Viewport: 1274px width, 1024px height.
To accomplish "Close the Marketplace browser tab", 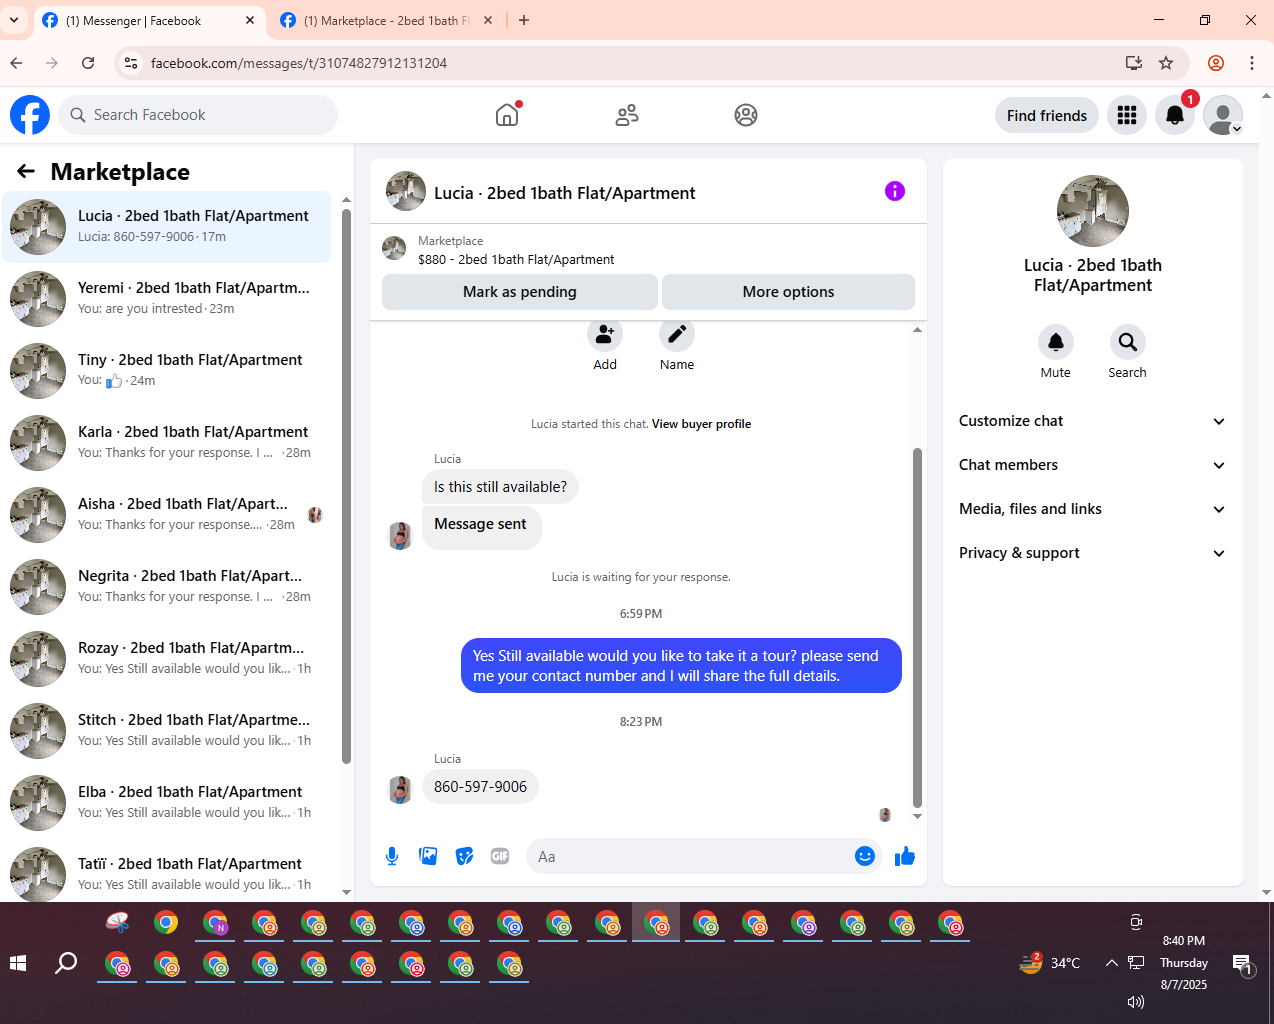I will tap(488, 20).
